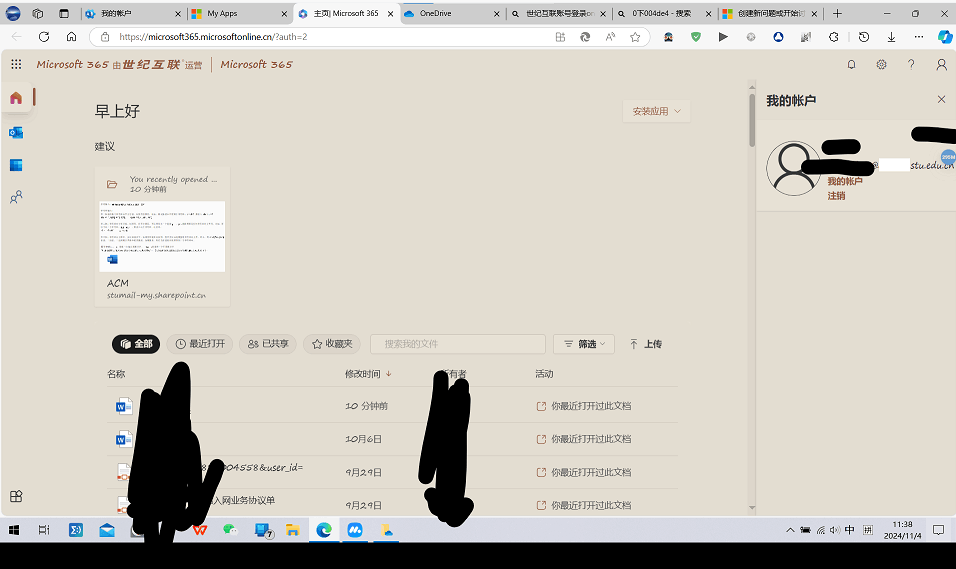Open WPS Office from the taskbar
The width and height of the screenshot is (956, 569).
[x=200, y=530]
